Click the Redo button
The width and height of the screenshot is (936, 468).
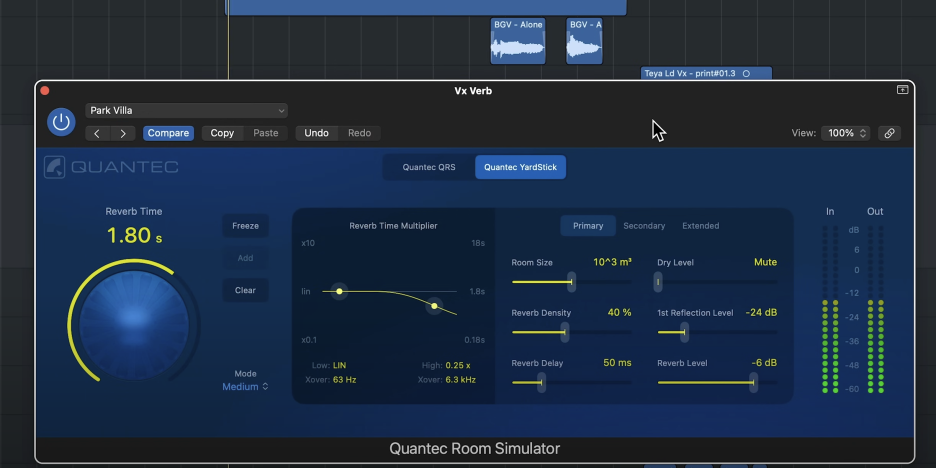point(359,133)
